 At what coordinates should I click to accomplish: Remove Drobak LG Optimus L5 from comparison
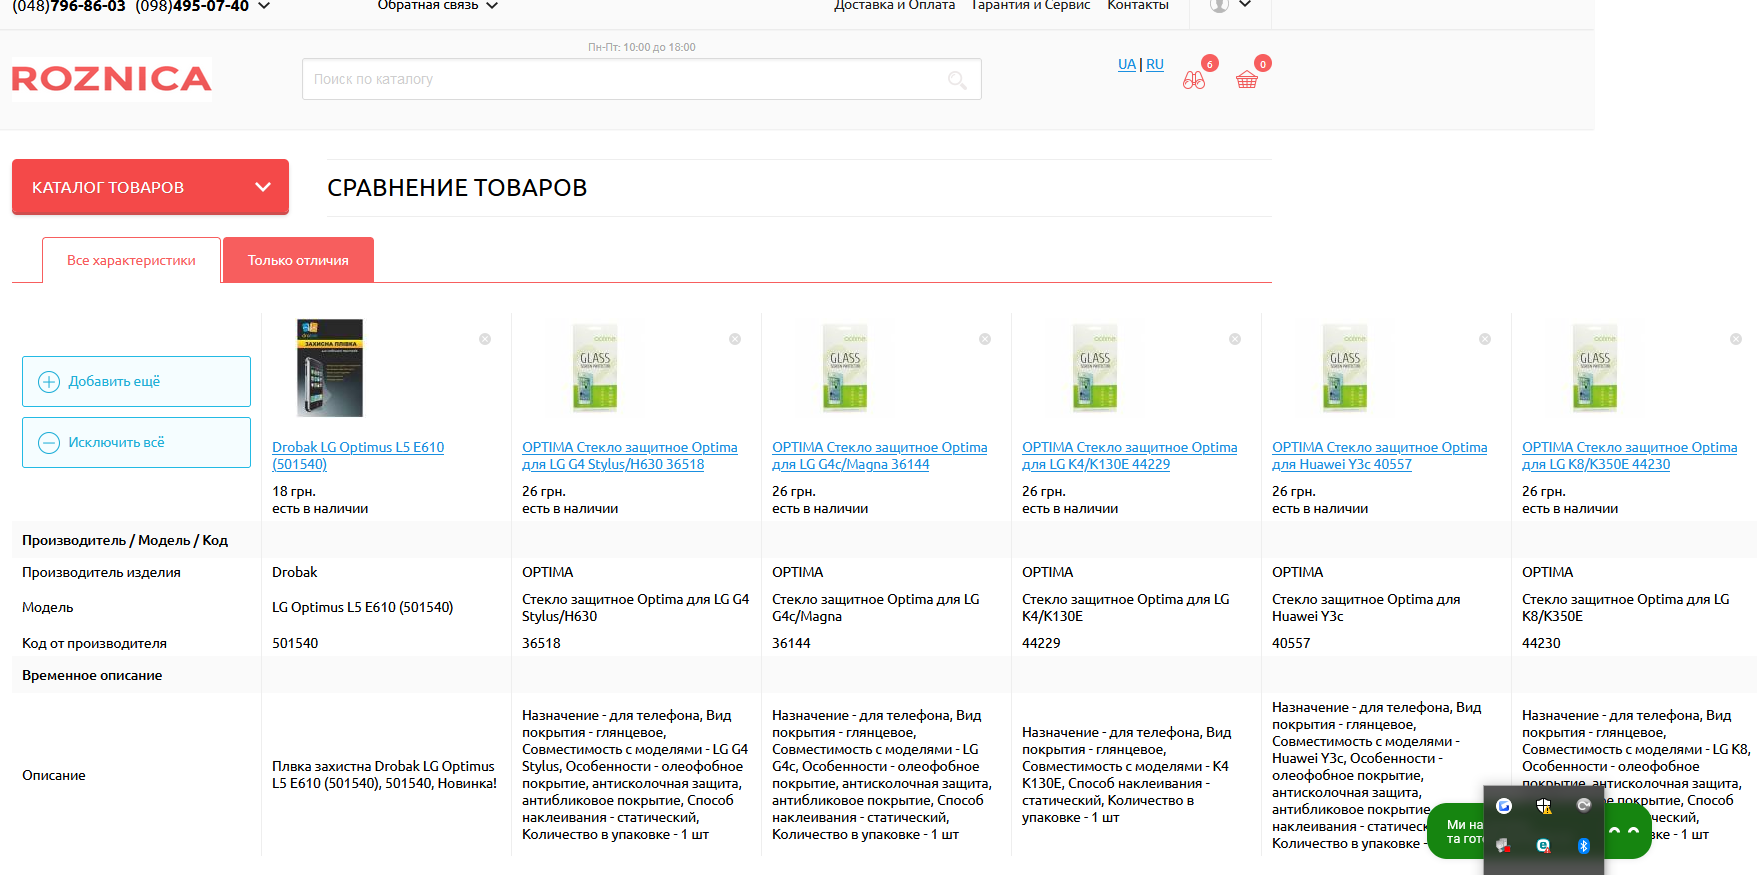click(485, 339)
